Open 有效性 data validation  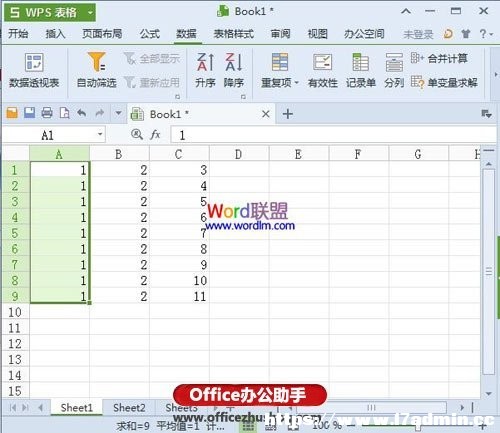tap(323, 70)
